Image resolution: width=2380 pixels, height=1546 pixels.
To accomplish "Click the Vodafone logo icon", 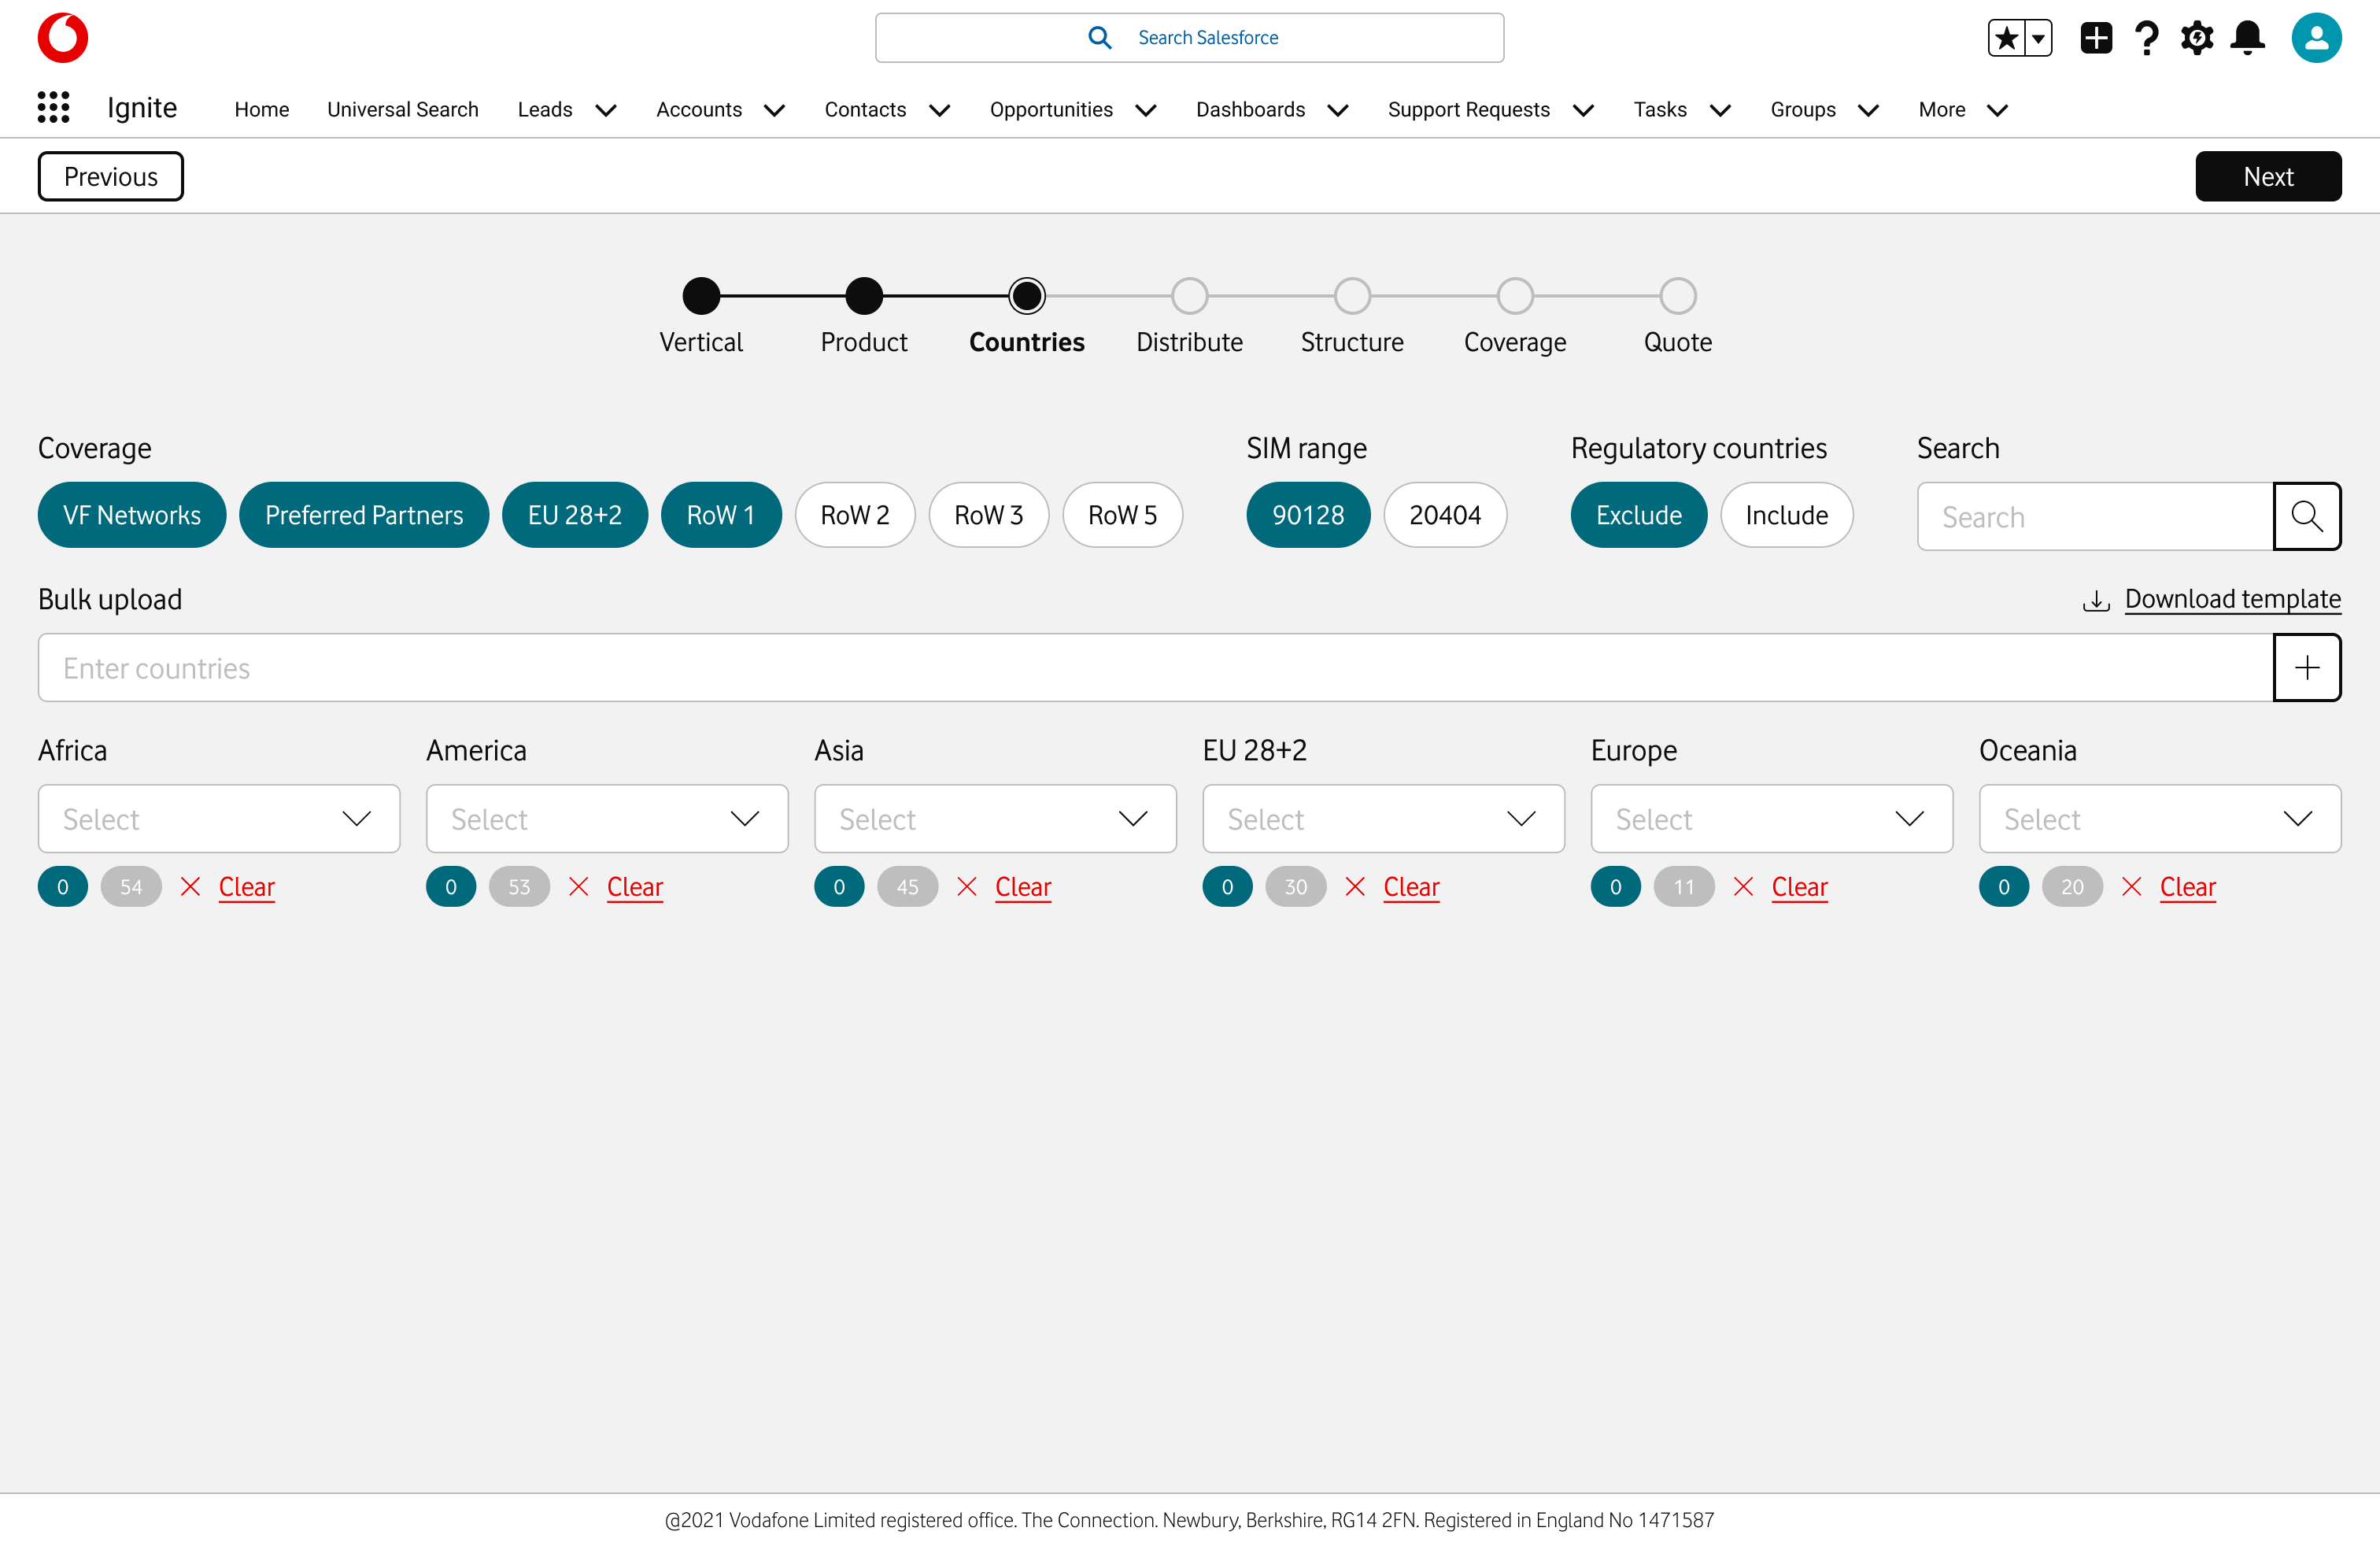I will point(62,37).
